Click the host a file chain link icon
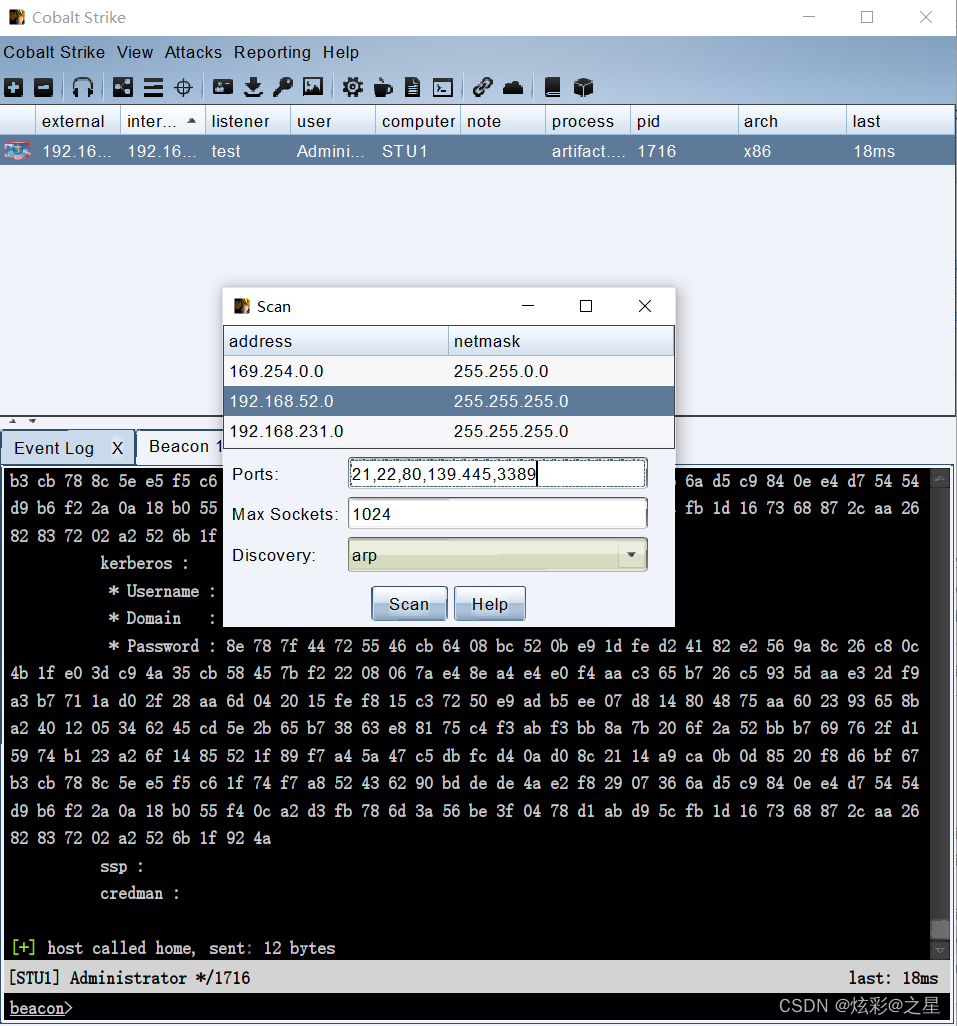 (x=483, y=87)
